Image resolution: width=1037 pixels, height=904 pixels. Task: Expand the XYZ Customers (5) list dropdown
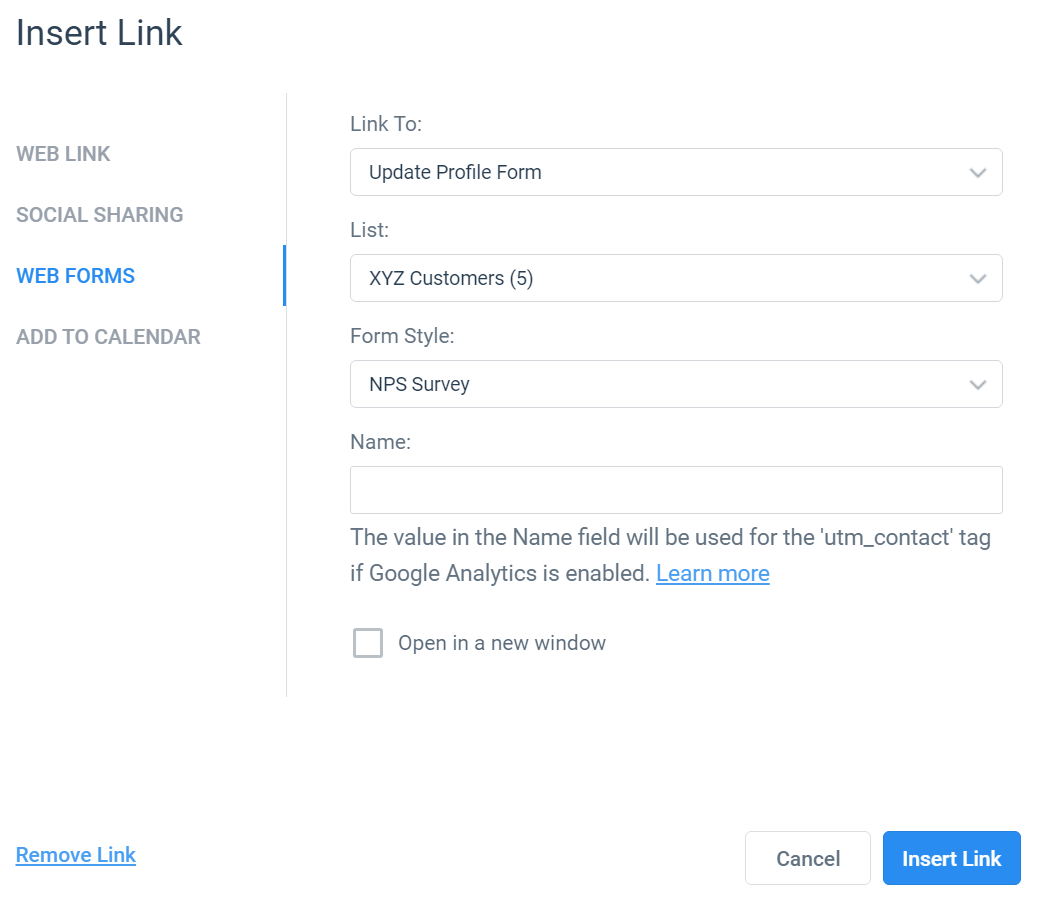coord(676,278)
